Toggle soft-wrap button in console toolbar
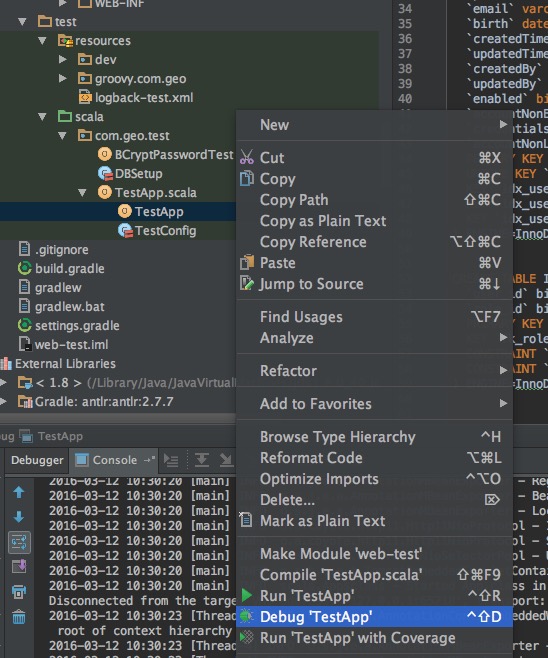 tap(19, 543)
